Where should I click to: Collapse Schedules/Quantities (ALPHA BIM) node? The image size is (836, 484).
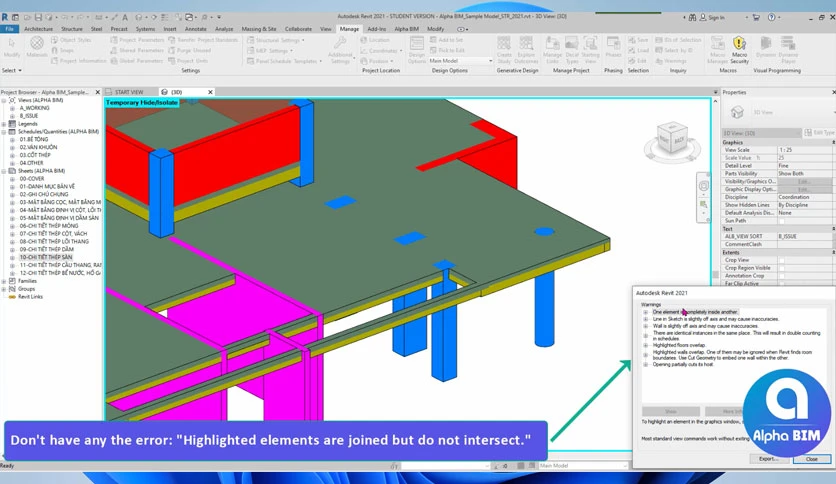4,132
